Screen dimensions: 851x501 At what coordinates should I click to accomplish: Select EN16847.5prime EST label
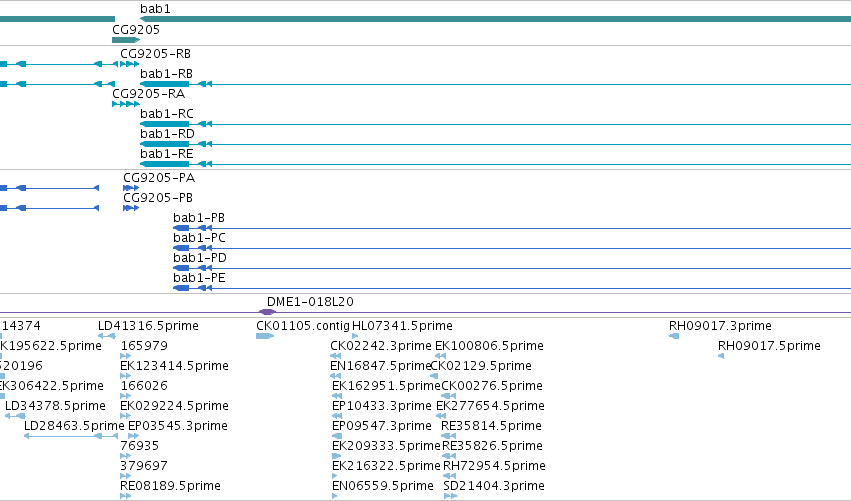pyautogui.click(x=380, y=366)
